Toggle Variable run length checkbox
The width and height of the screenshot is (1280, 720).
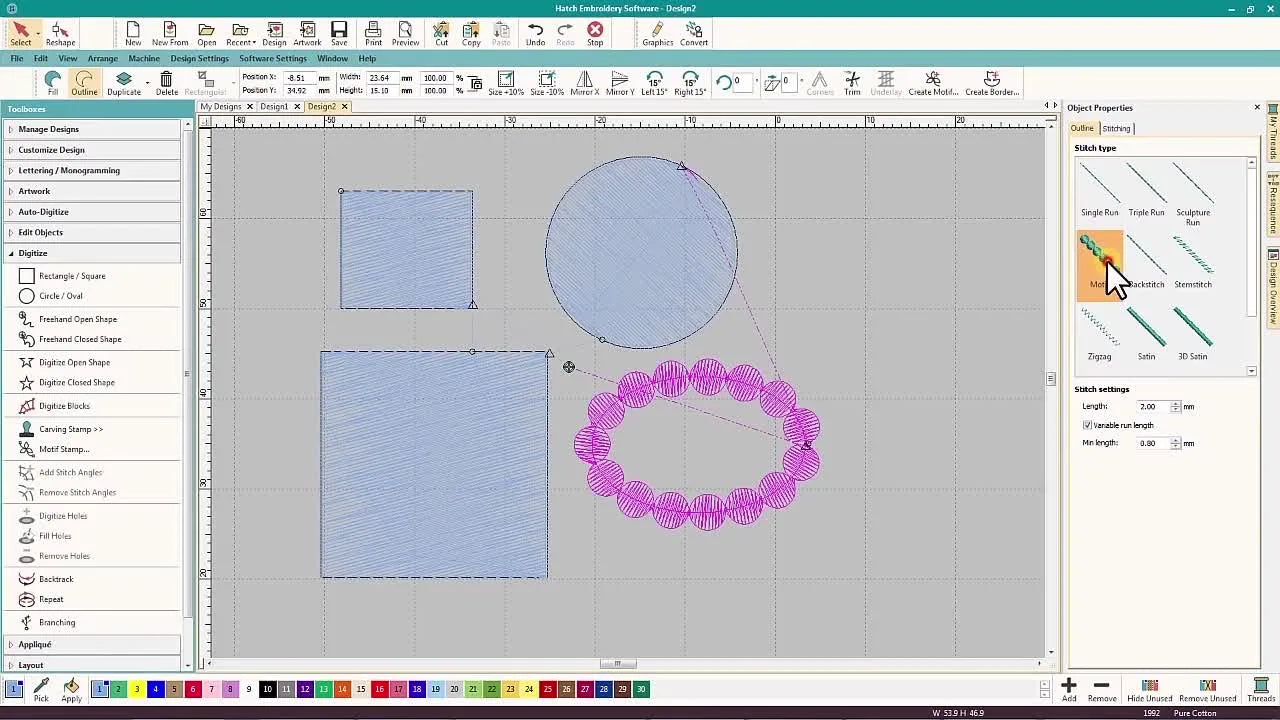tap(1087, 425)
